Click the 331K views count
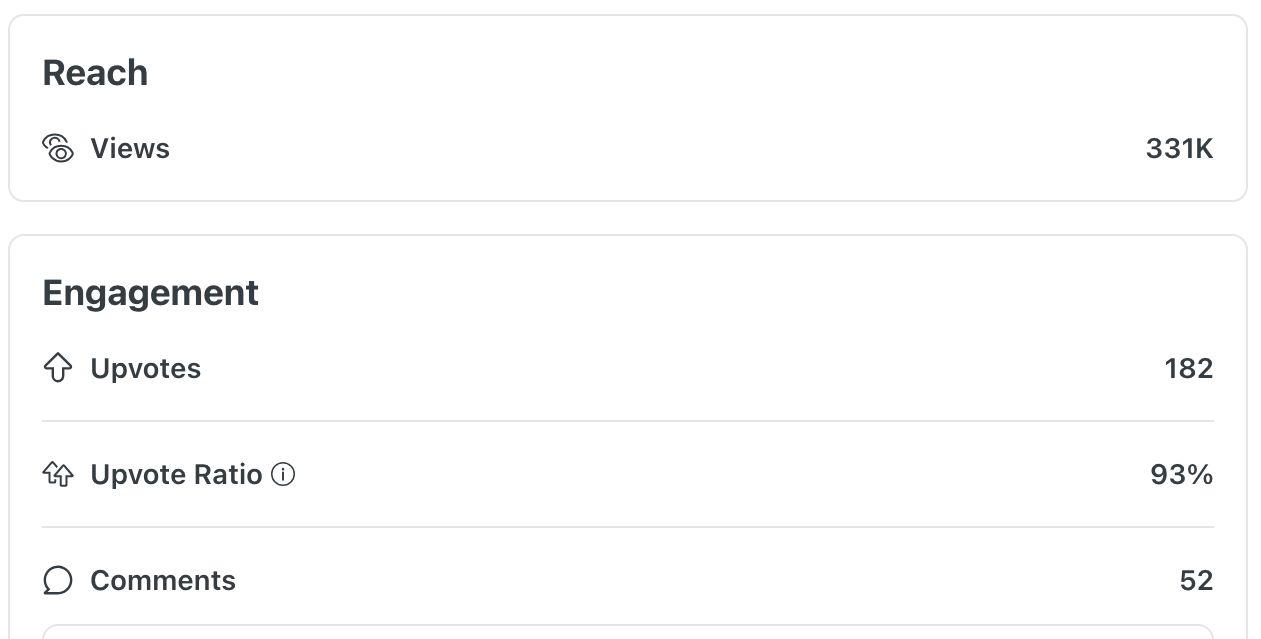Screen dimensions: 1261x639 click(1179, 149)
